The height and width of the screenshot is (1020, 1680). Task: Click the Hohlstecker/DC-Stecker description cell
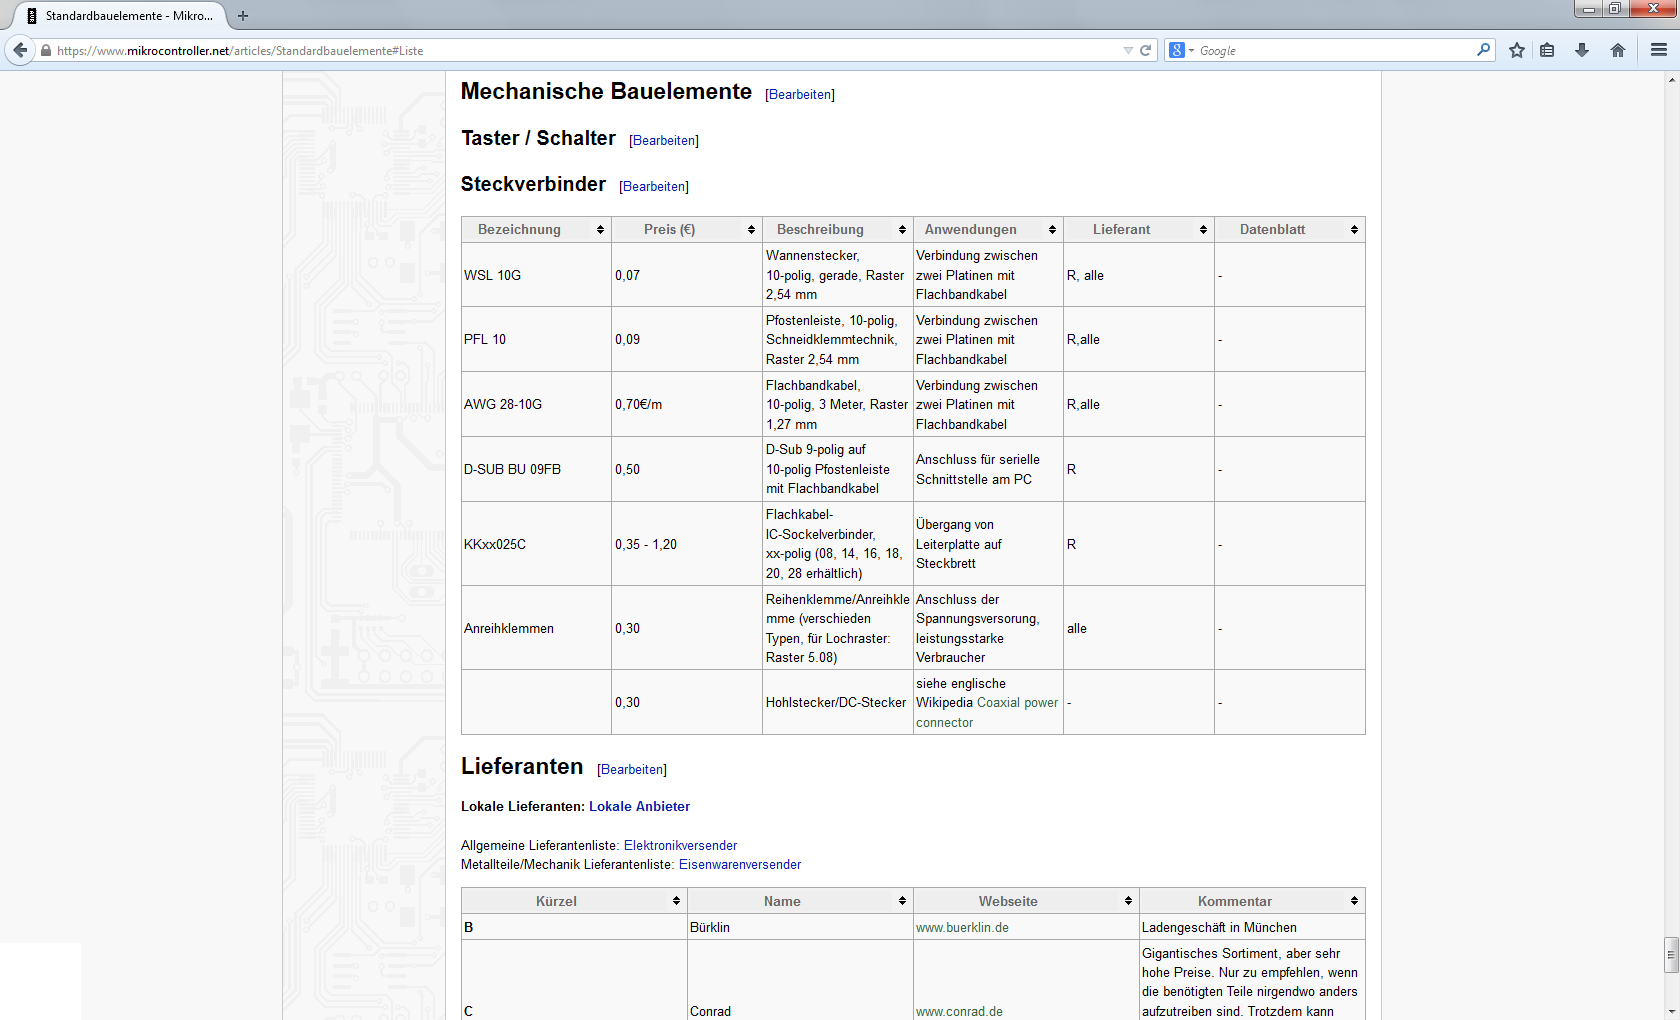click(x=838, y=703)
